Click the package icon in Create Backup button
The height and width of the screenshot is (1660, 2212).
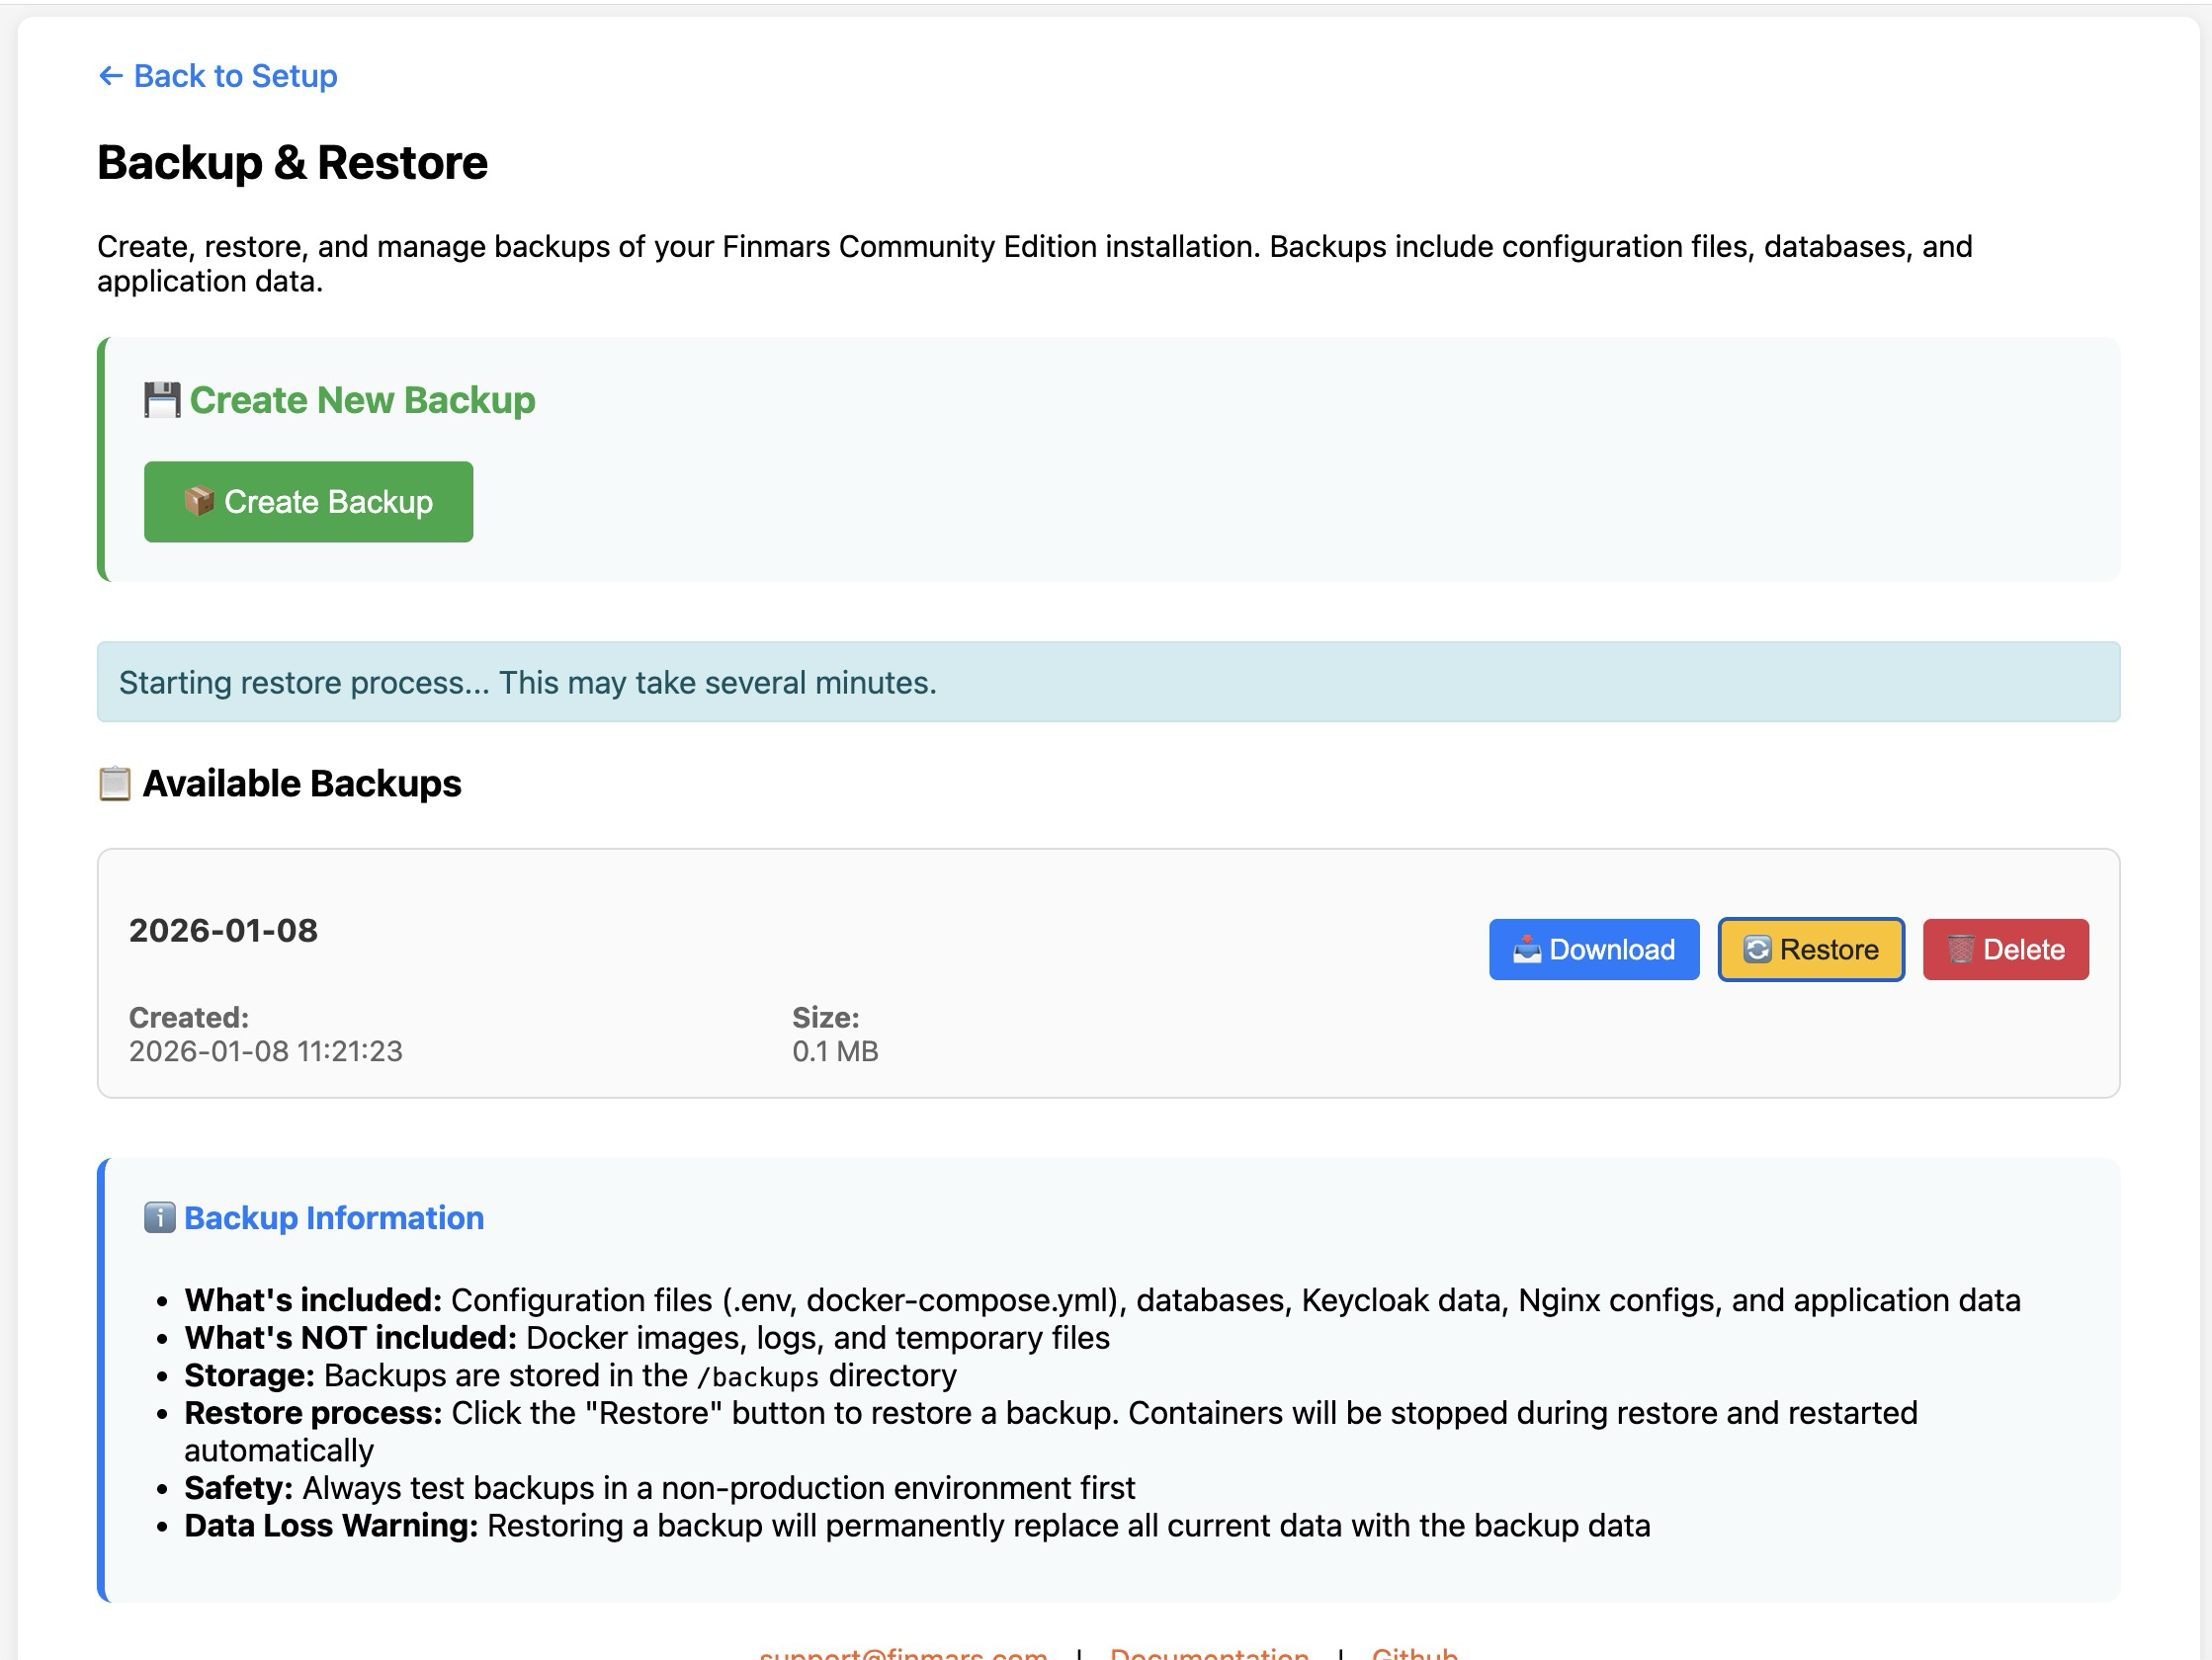pos(199,501)
